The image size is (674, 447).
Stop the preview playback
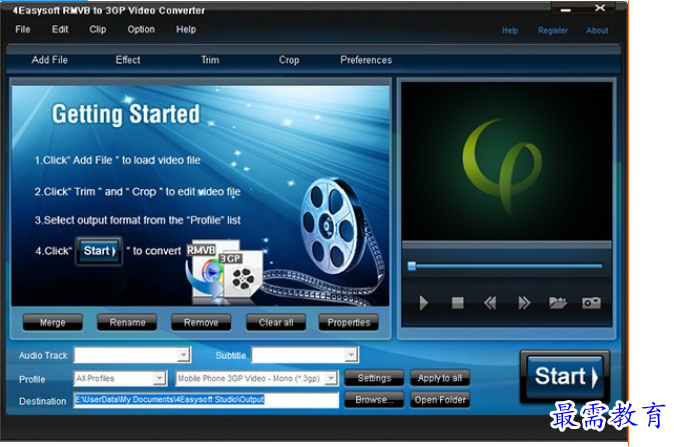coord(457,303)
